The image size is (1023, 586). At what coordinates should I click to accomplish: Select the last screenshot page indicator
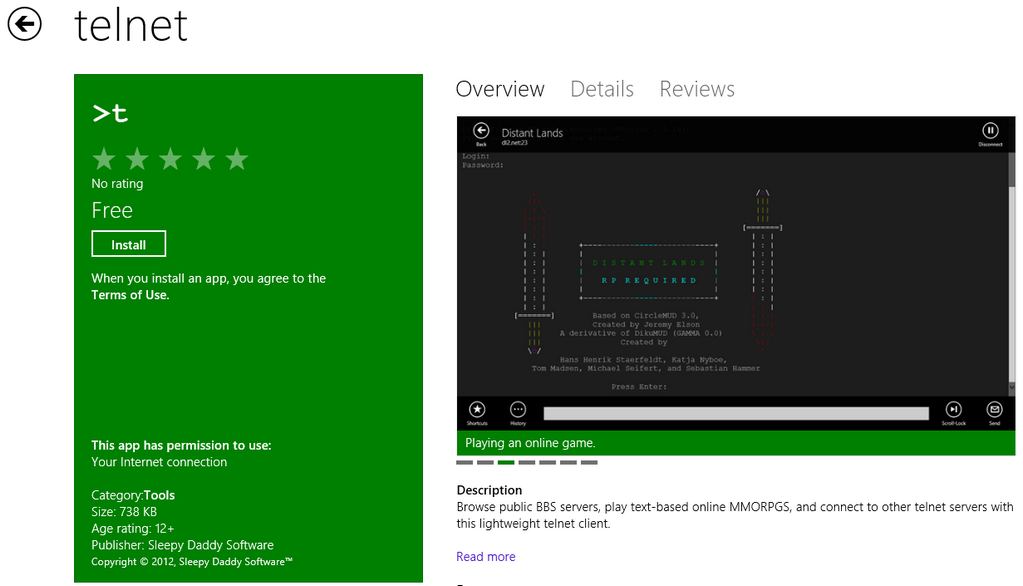[589, 463]
